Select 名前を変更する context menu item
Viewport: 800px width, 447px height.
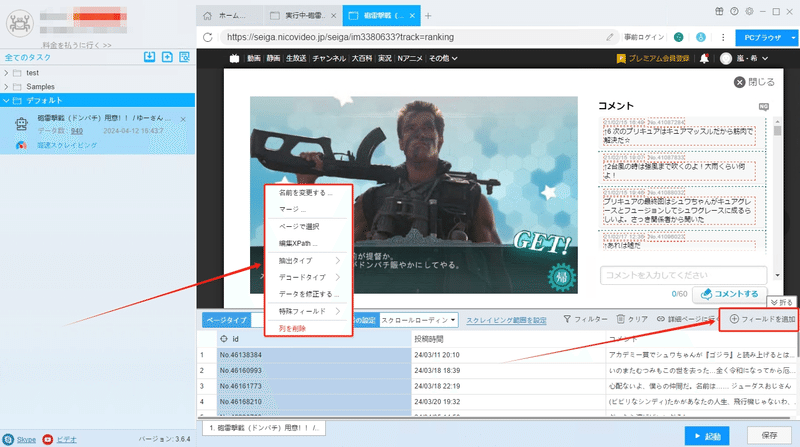(308, 193)
